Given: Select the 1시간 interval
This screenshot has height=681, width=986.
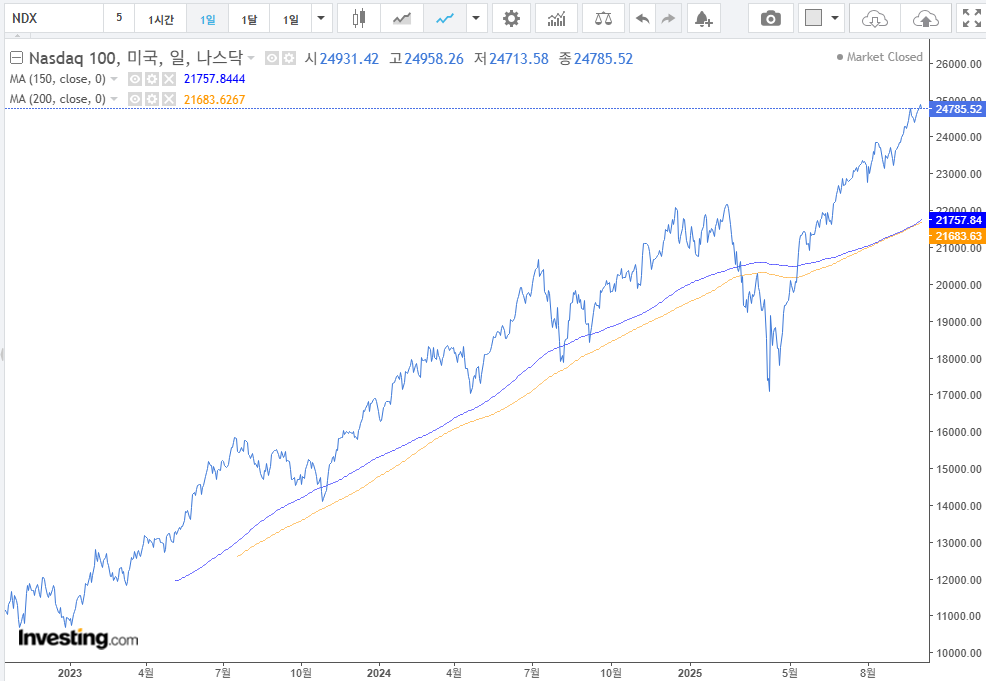Looking at the screenshot, I should 161,18.
